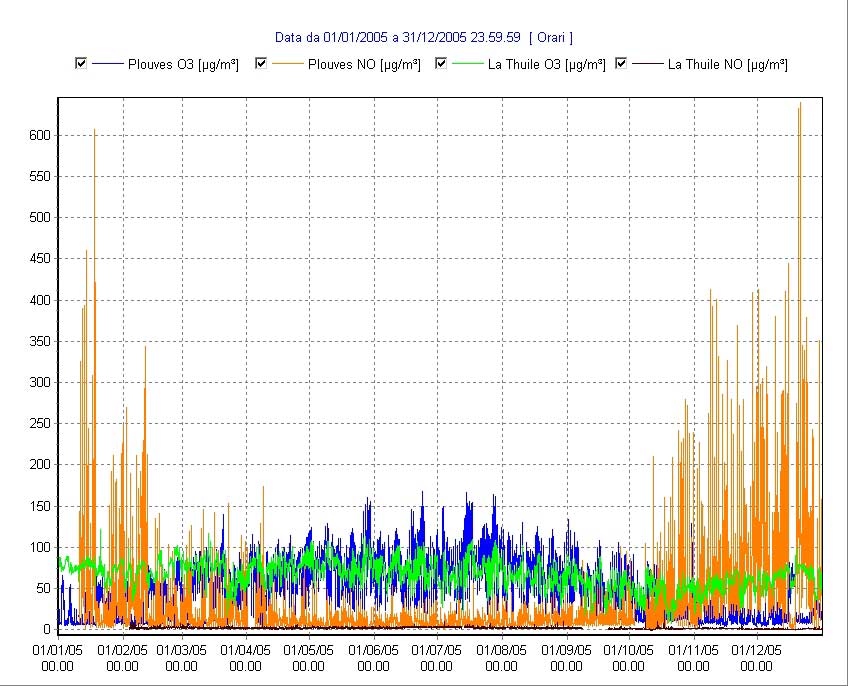
Task: Click the Plouves O3 legend label
Action: pyautogui.click(x=183, y=64)
